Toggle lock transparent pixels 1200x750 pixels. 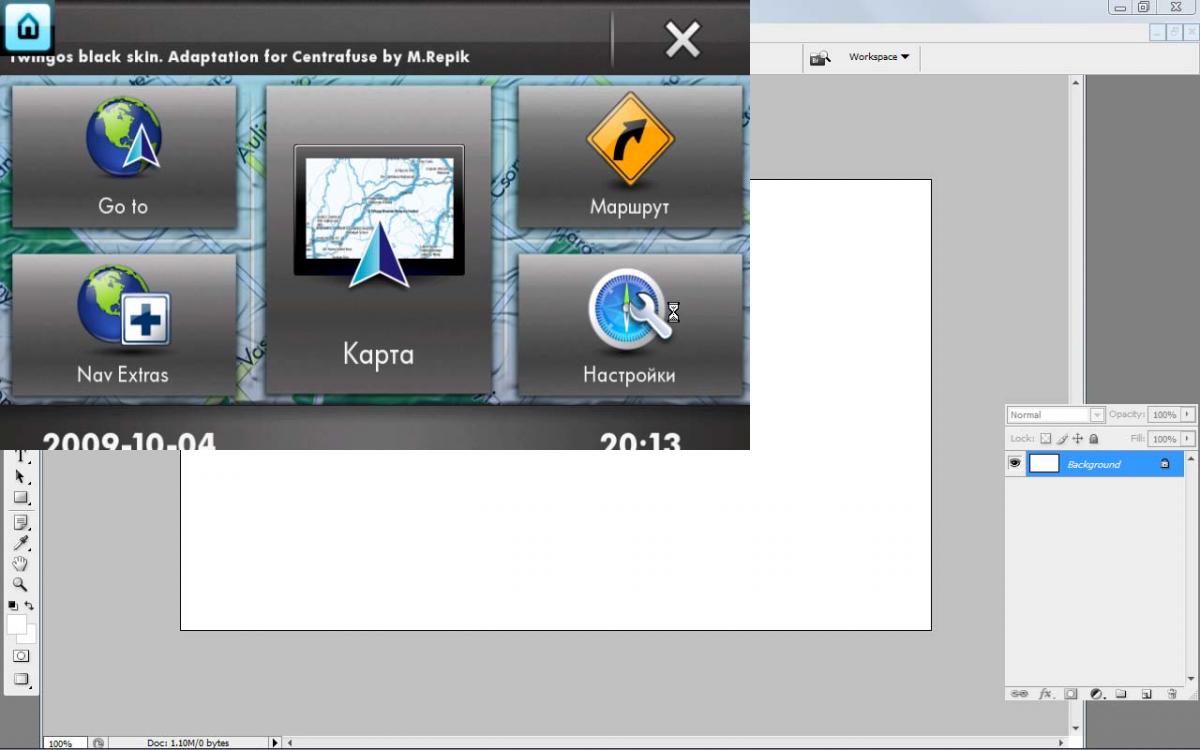pos(1046,439)
